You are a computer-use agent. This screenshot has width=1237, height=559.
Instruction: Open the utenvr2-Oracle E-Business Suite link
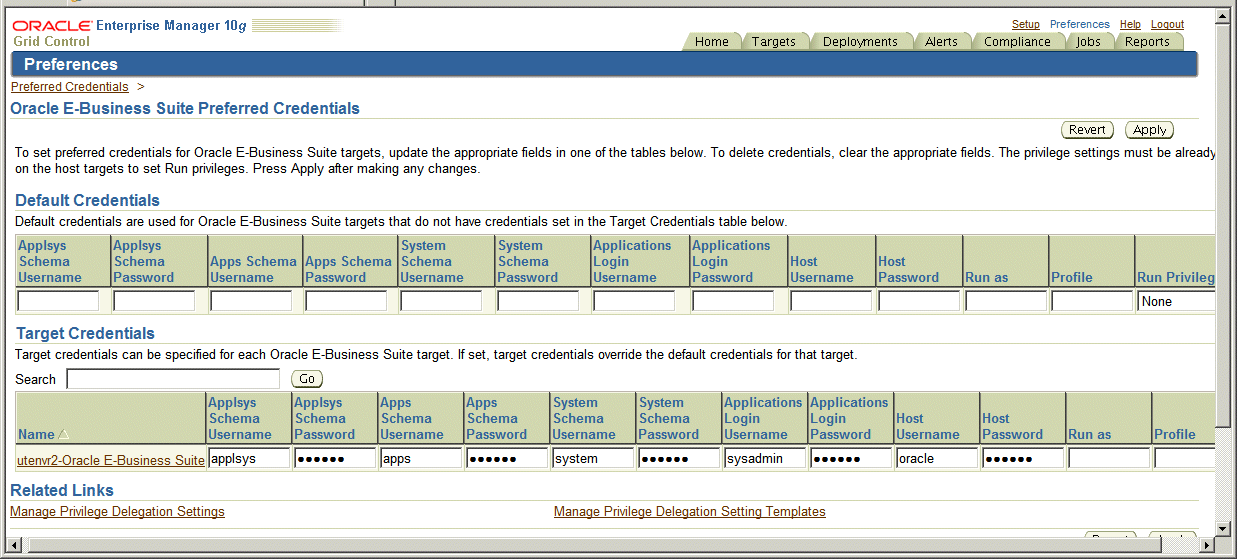click(x=111, y=460)
